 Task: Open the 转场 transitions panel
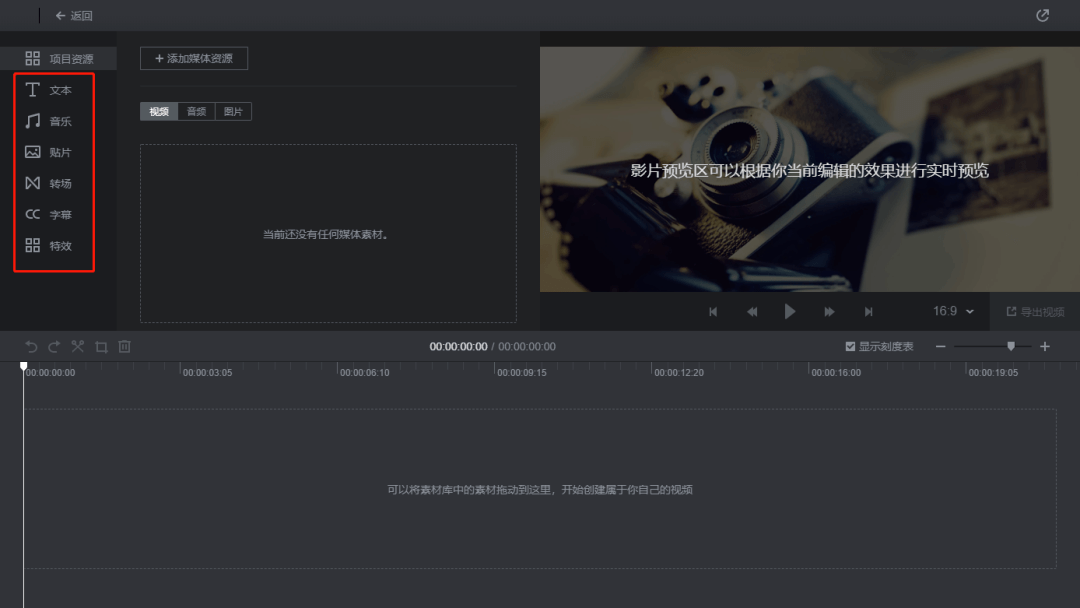[x=49, y=183]
